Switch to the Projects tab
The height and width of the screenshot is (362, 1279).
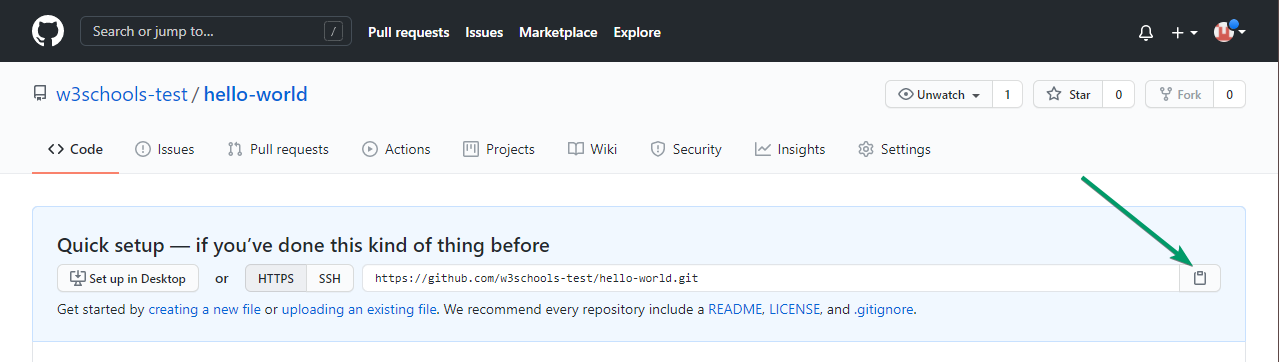click(x=499, y=149)
